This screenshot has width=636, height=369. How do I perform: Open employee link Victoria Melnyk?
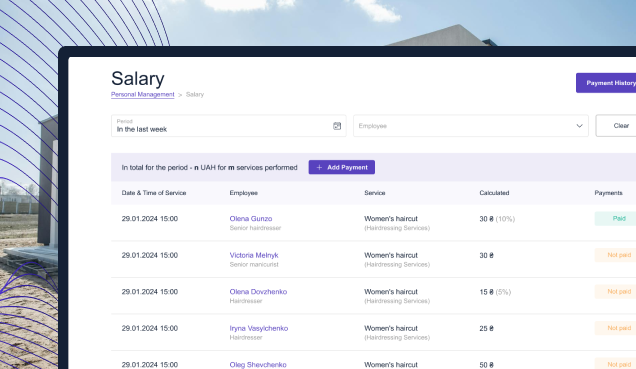point(254,255)
